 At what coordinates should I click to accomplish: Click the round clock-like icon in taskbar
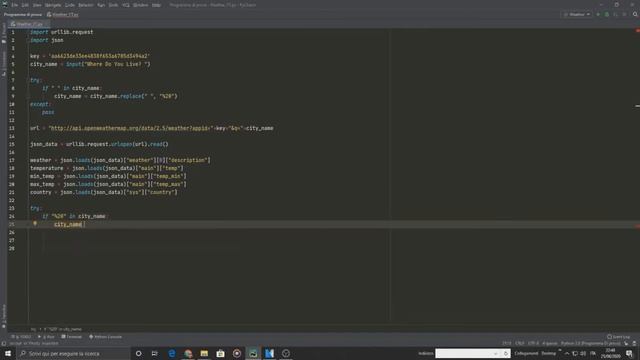pyautogui.click(x=286, y=353)
